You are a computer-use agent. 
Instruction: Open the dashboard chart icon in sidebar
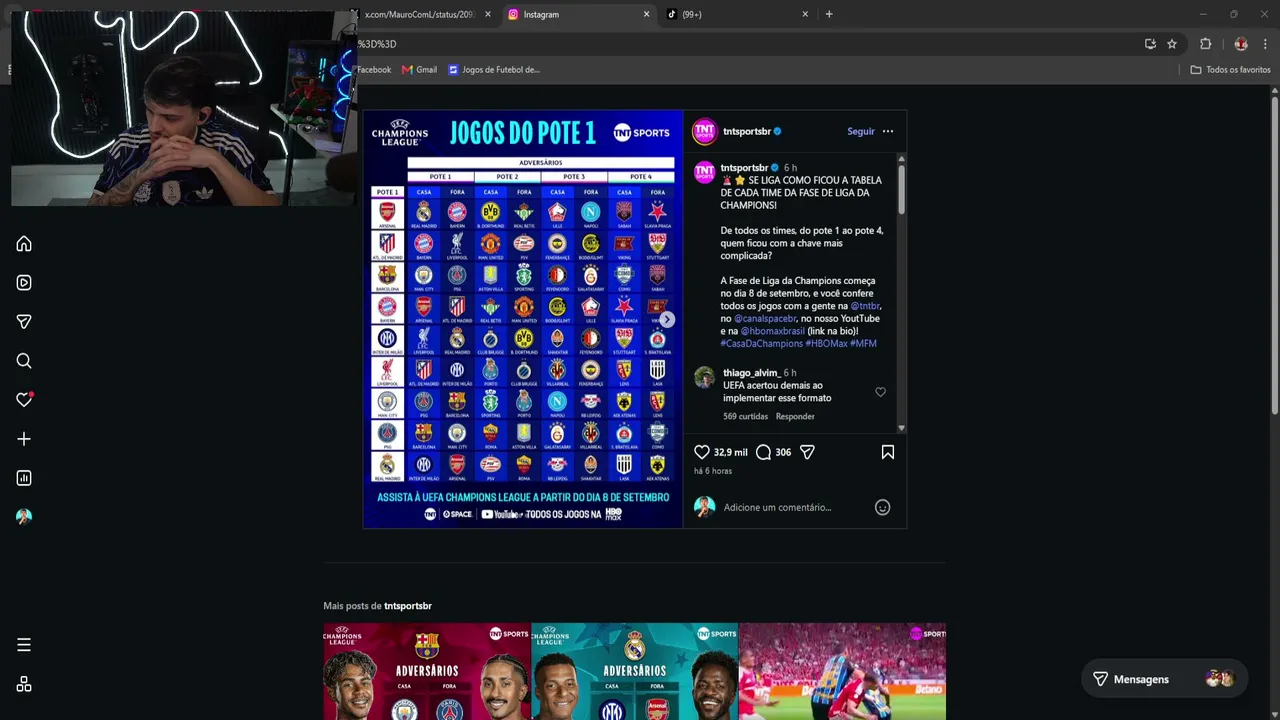click(24, 478)
